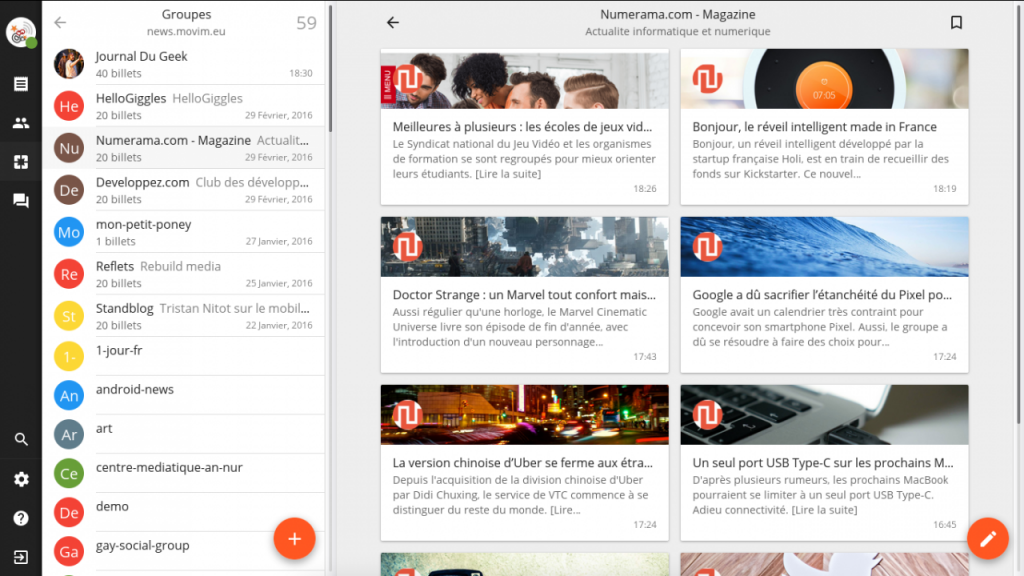Open 1-jour-fr group
The width and height of the screenshot is (1024, 576).
point(184,356)
